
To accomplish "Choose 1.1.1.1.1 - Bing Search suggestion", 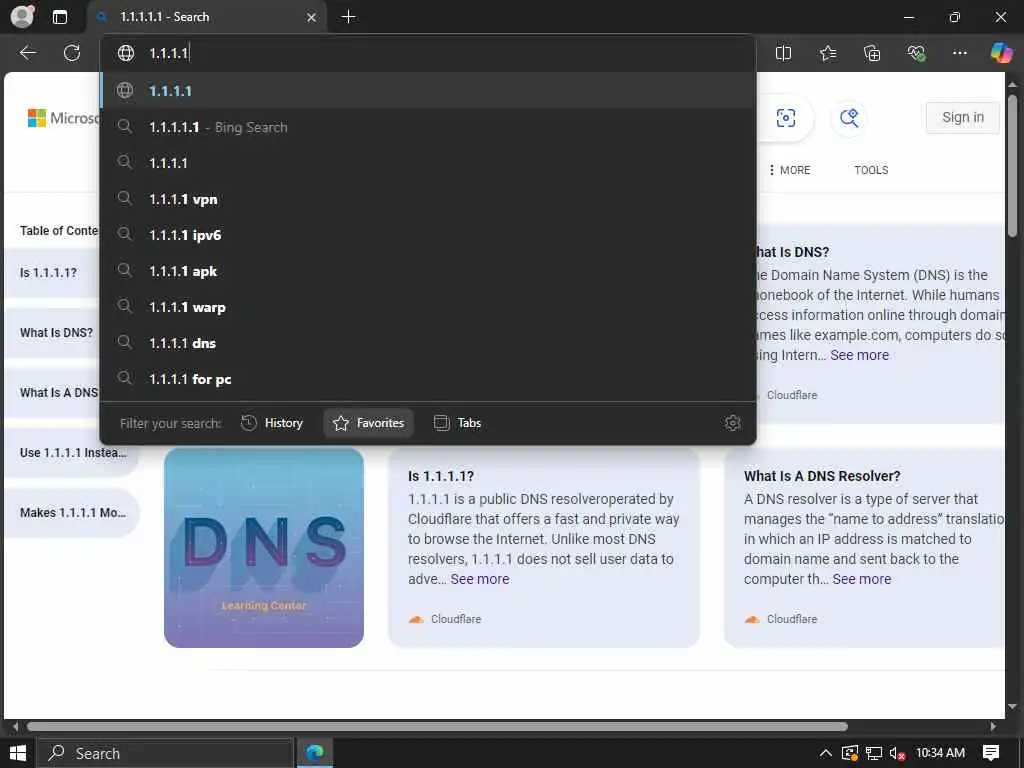I will (428, 127).
